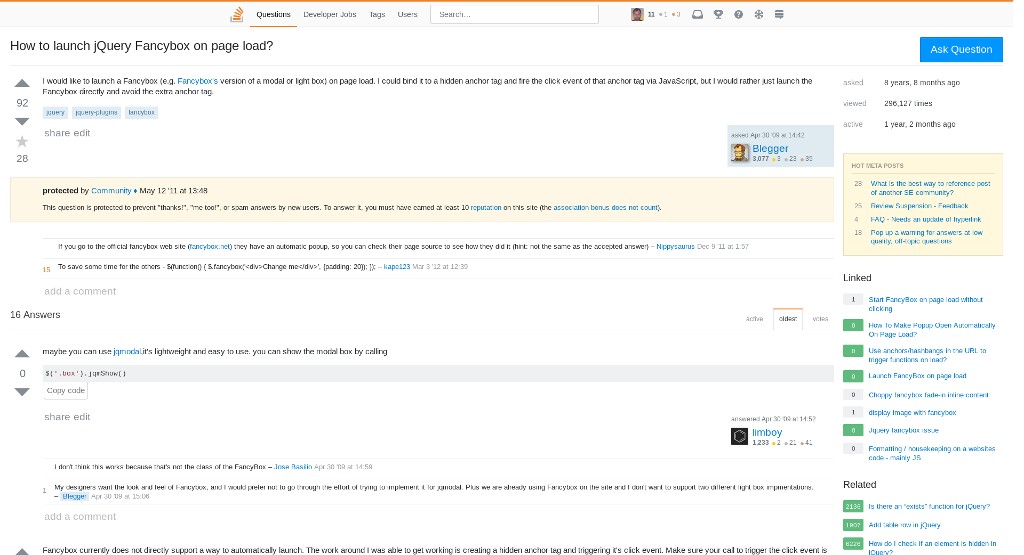Open the jqmodal link in first answer

click(x=127, y=351)
